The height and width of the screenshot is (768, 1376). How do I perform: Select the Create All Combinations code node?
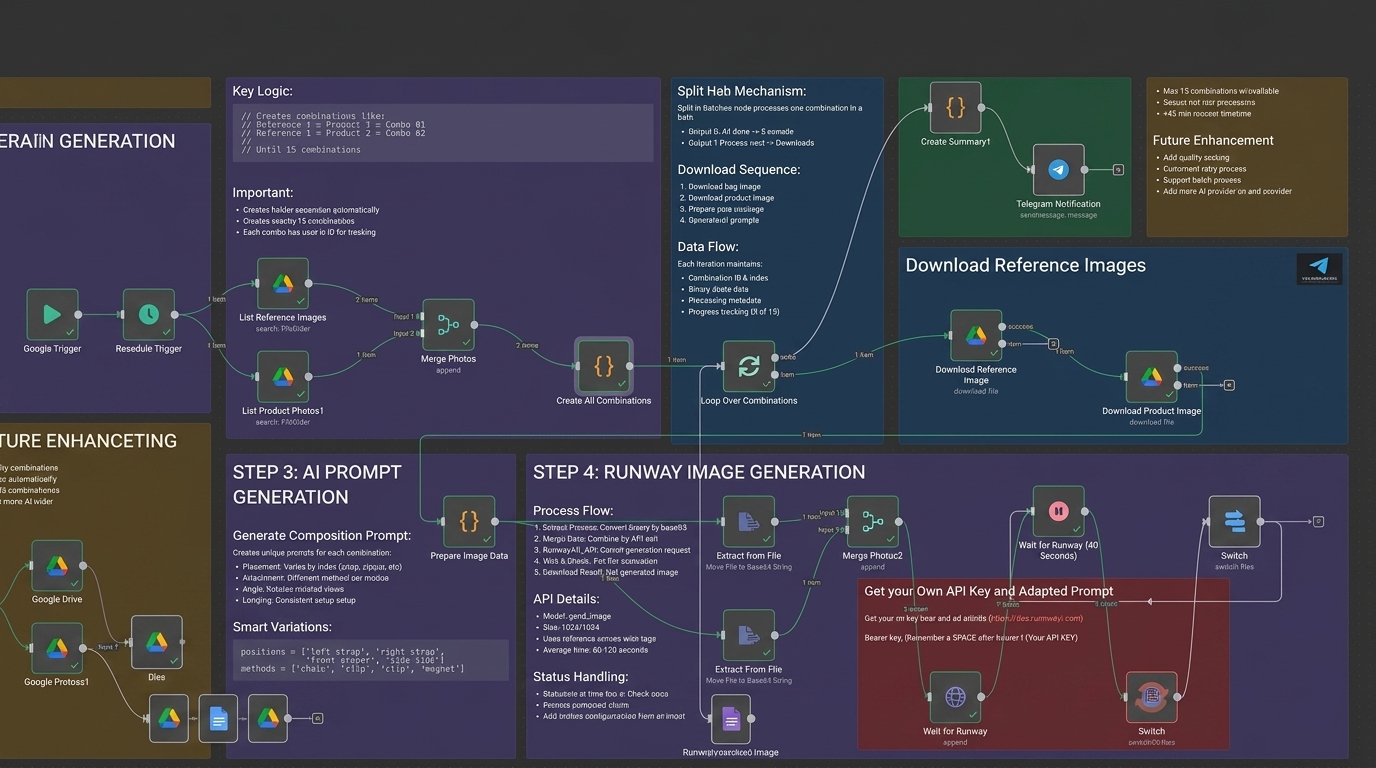pos(604,366)
